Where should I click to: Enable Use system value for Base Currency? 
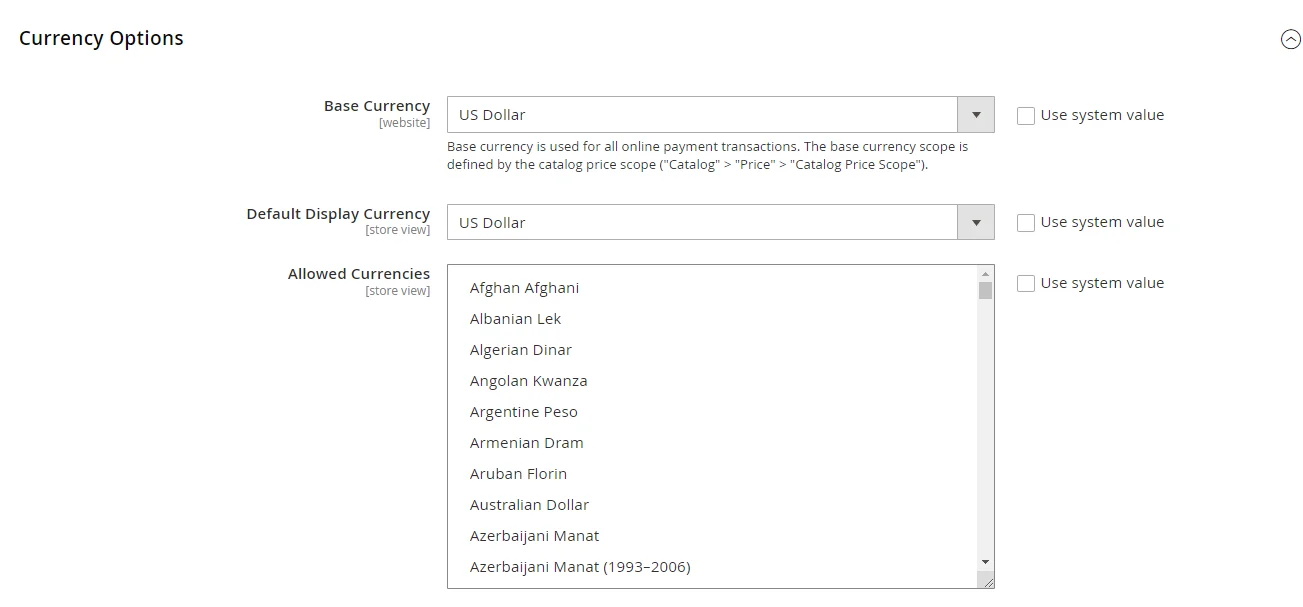1026,115
